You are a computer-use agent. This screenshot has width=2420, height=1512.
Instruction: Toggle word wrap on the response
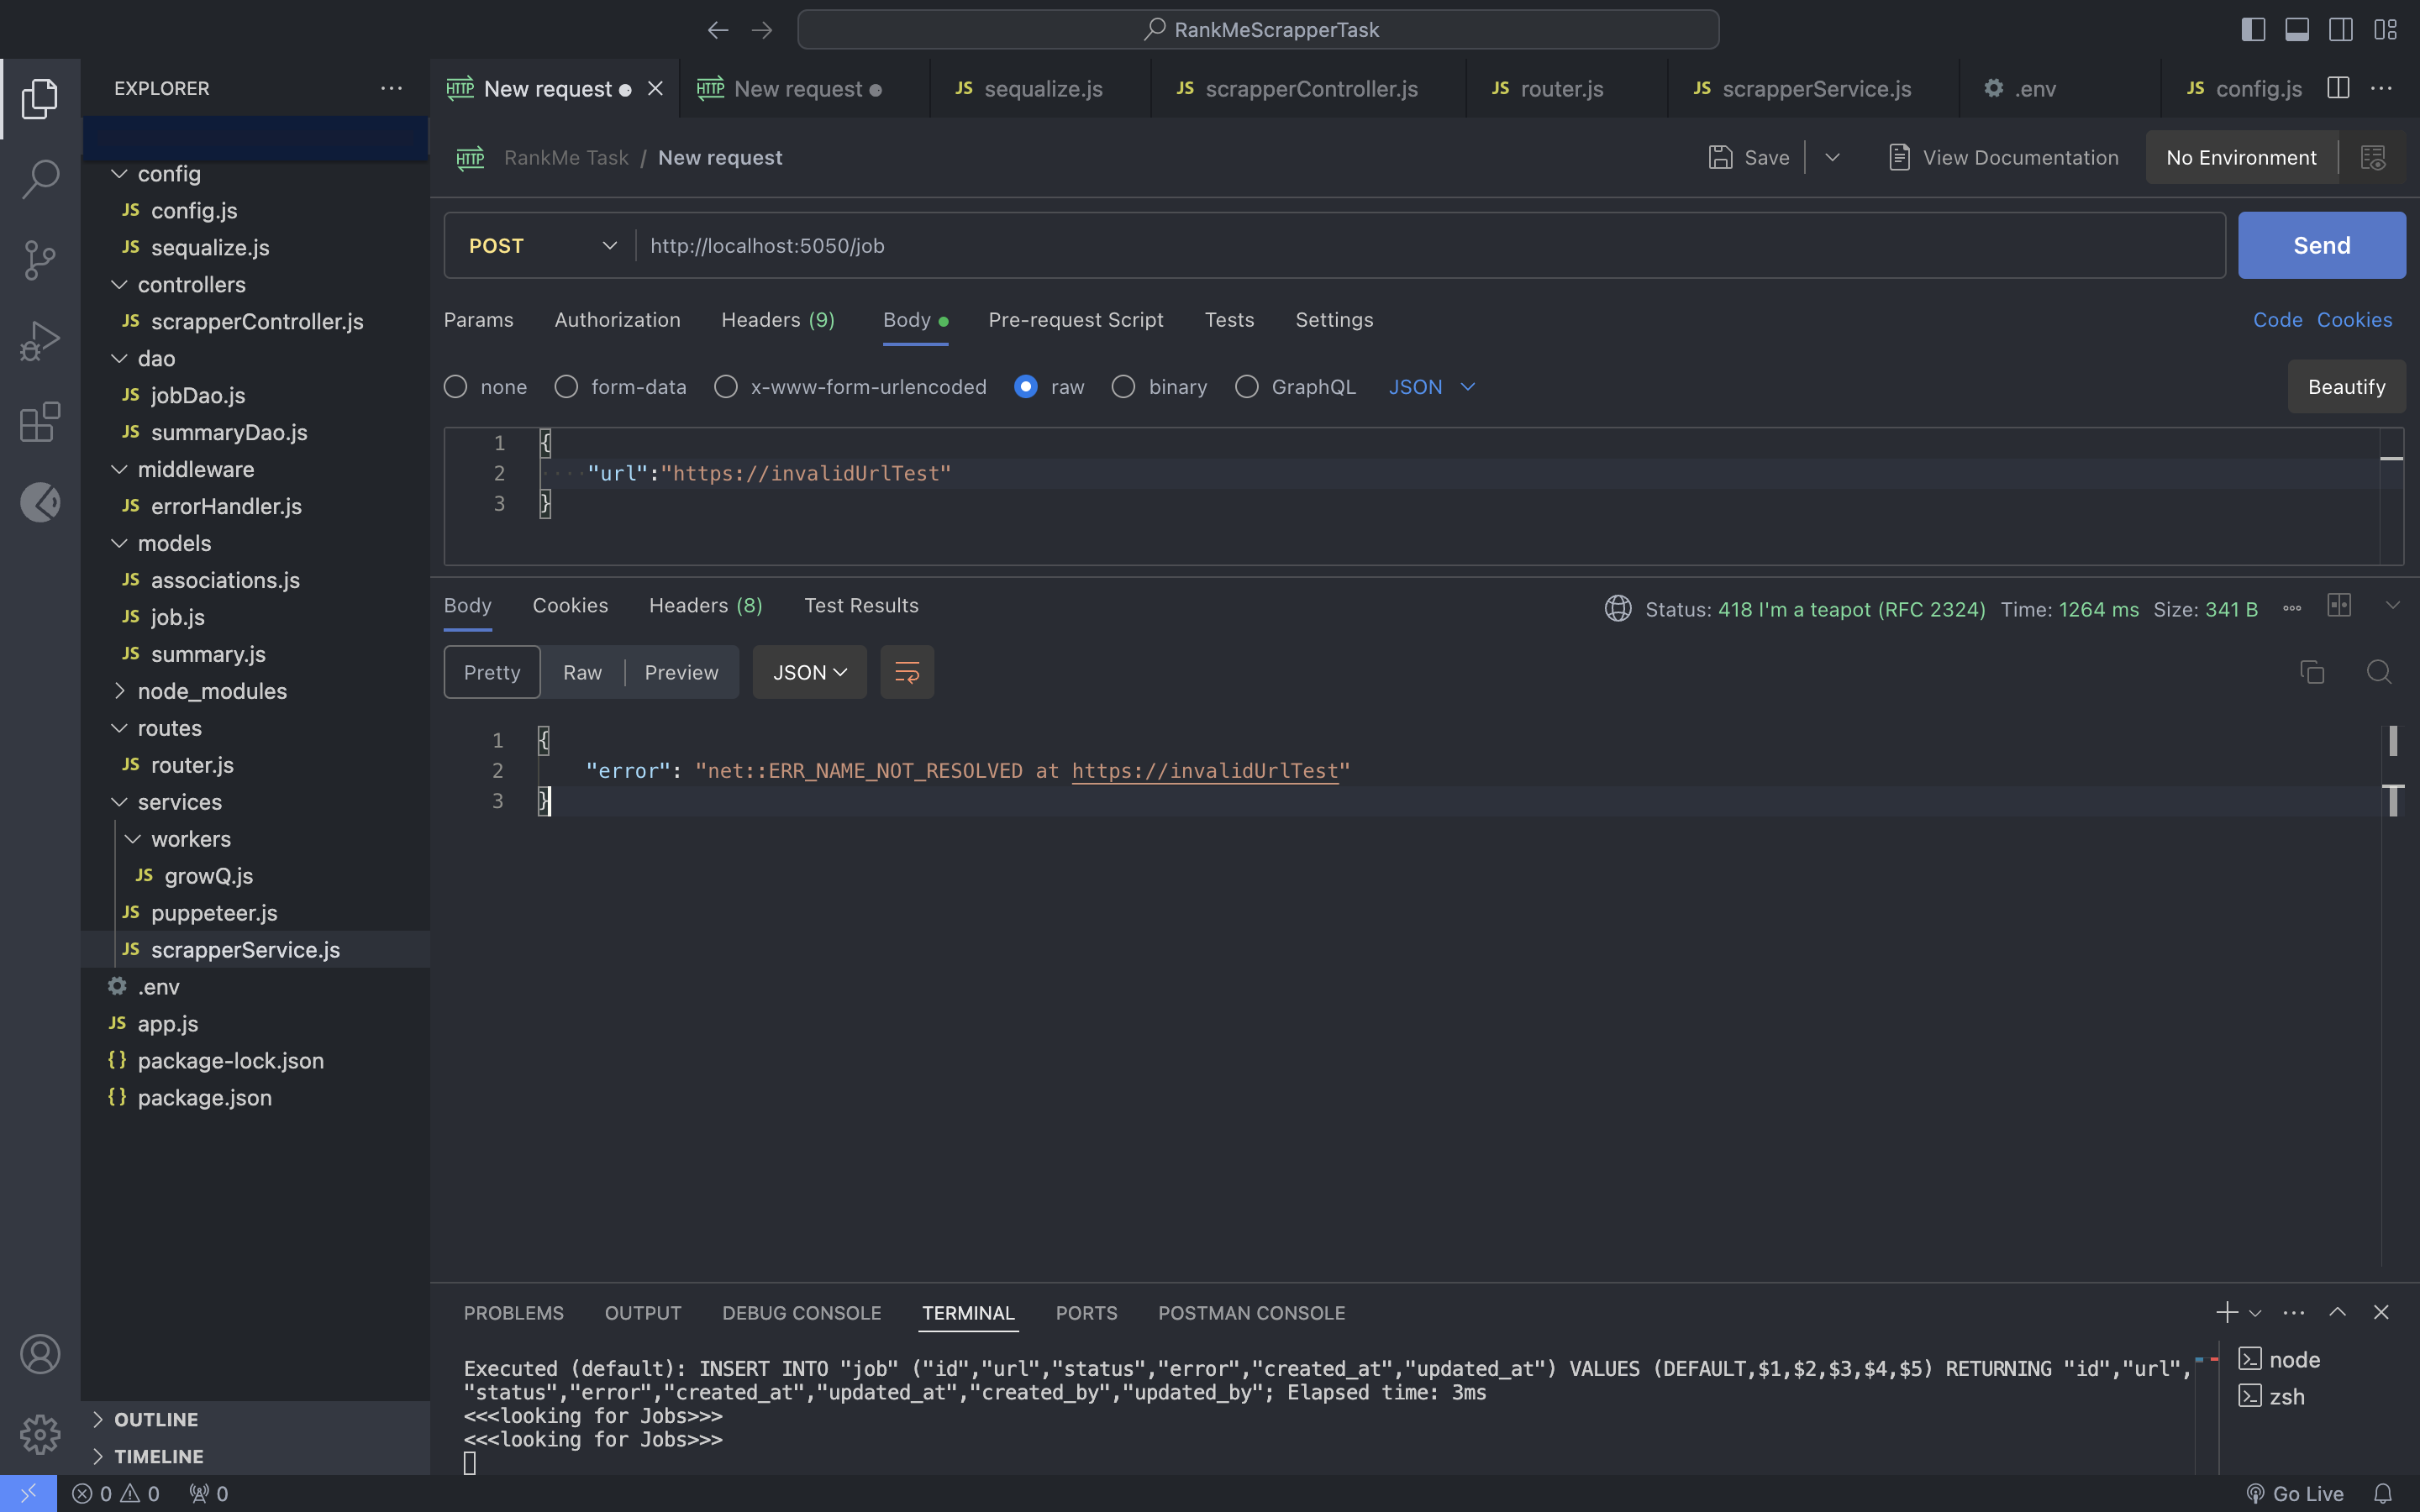point(906,672)
